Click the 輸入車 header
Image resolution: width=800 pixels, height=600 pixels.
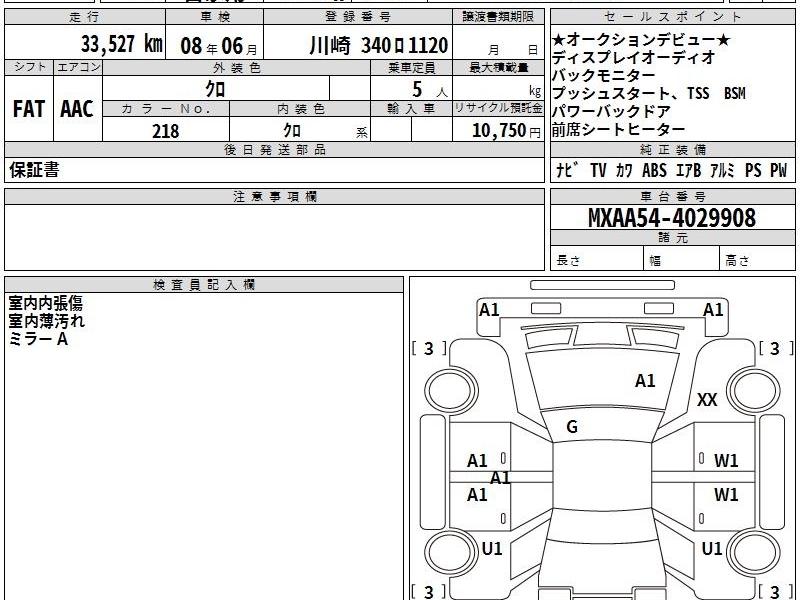(411, 109)
